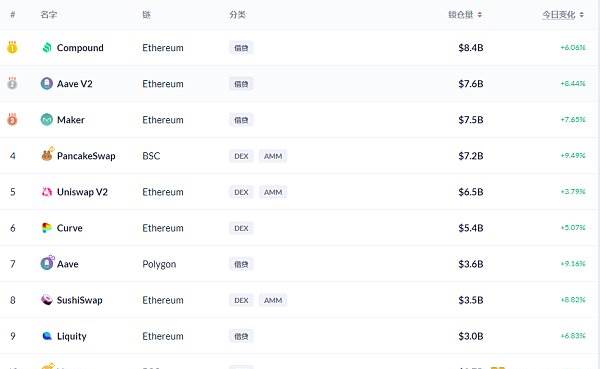Click the bronze third-place medal icon
This screenshot has height=369, width=600.
pyautogui.click(x=12, y=119)
